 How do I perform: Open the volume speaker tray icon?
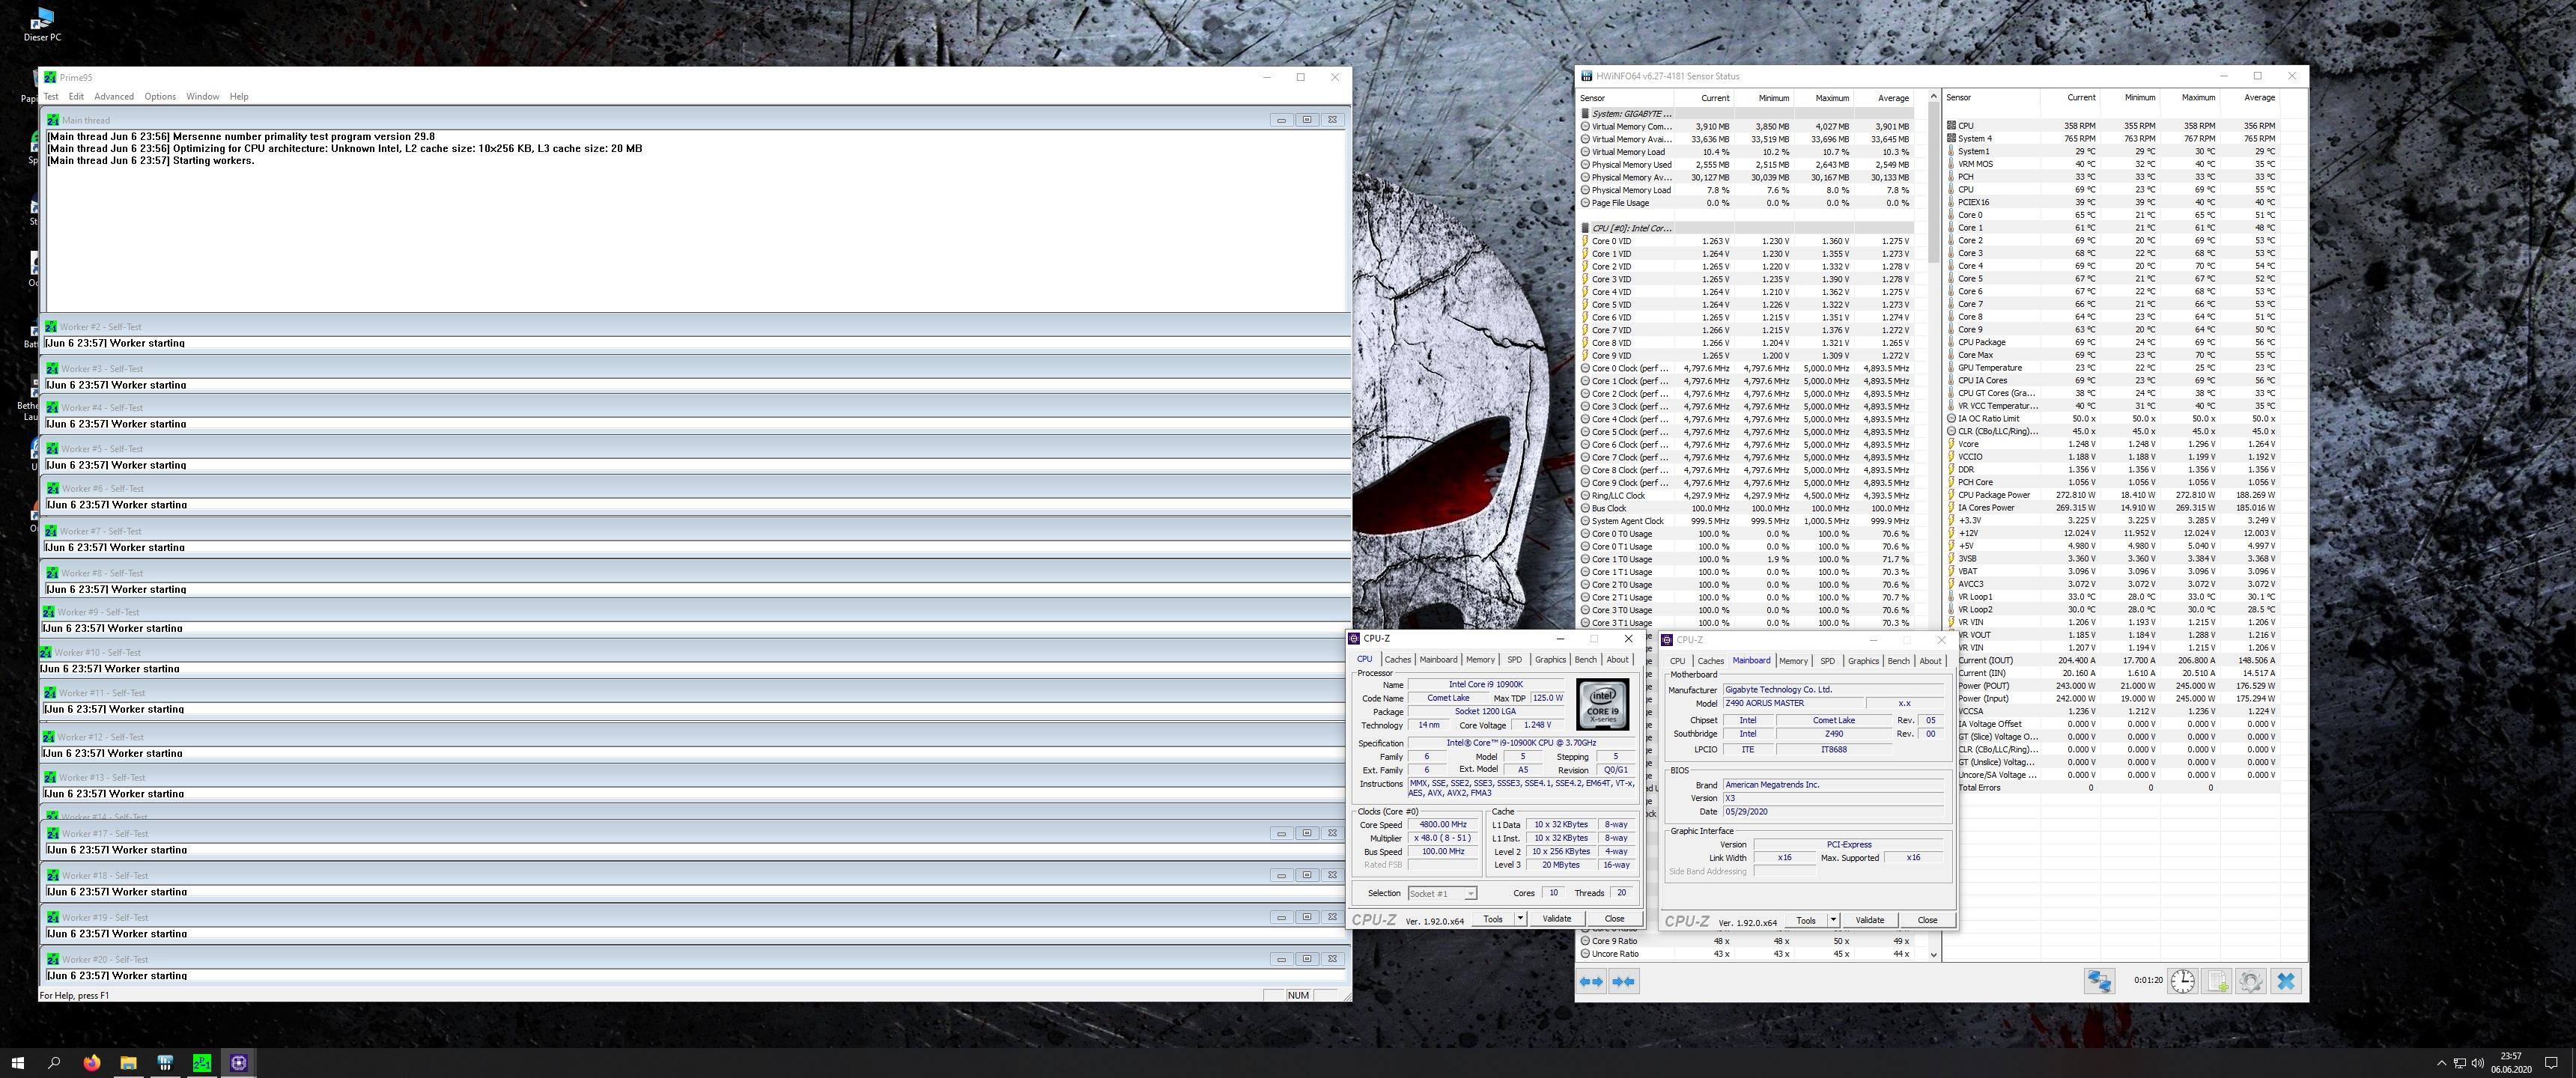tap(2478, 1063)
